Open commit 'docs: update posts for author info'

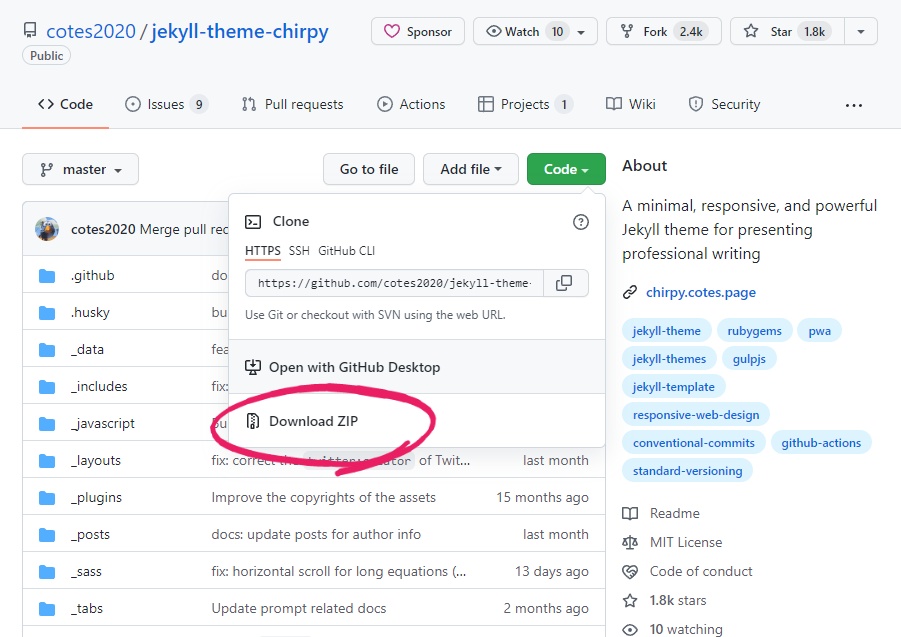point(316,535)
